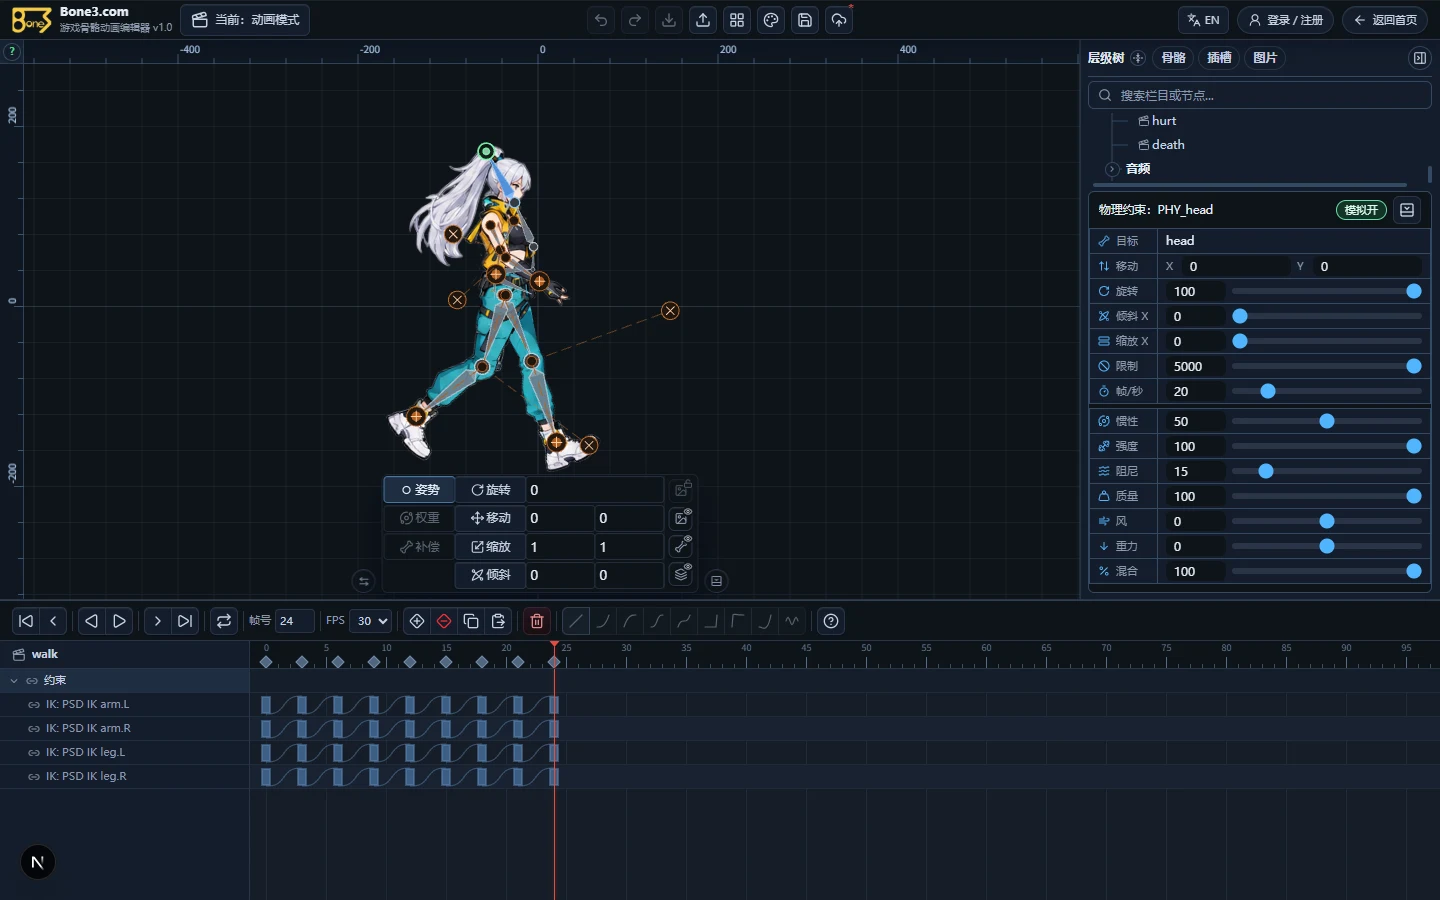Click the 旋转 rotate button
The height and width of the screenshot is (900, 1440).
(490, 490)
